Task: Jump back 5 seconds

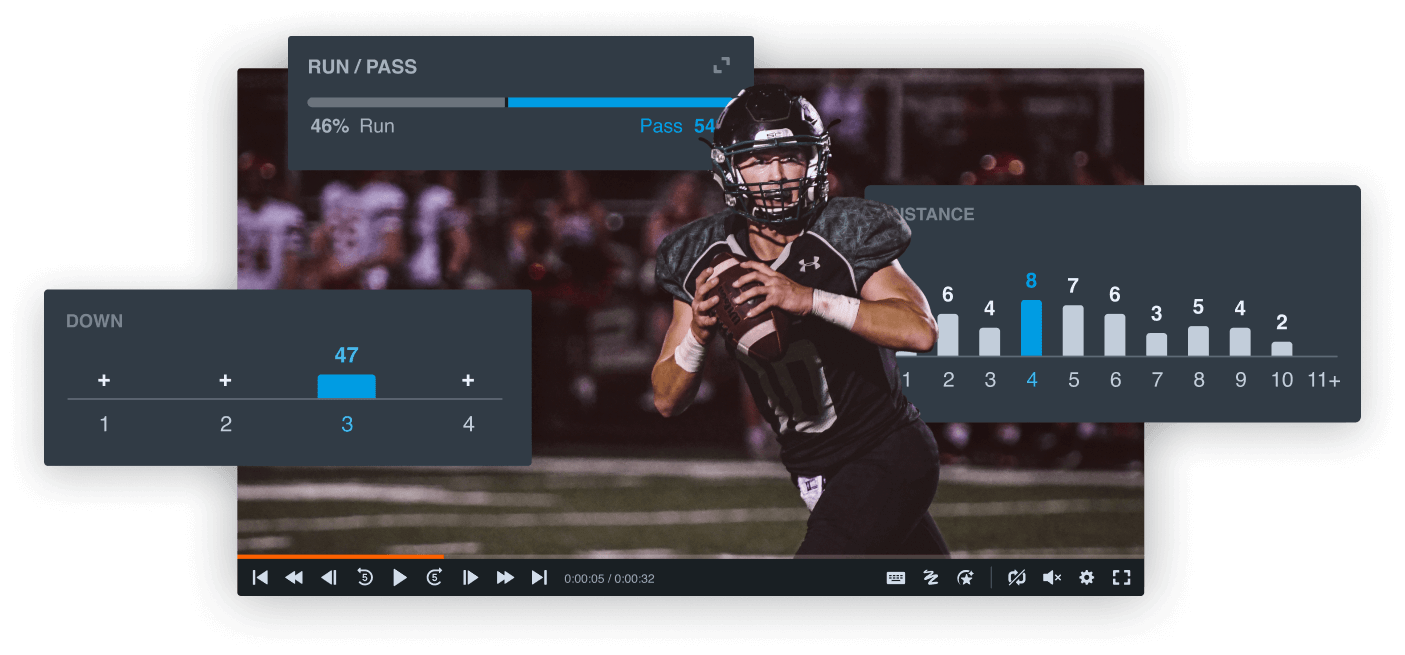Action: tap(365, 578)
